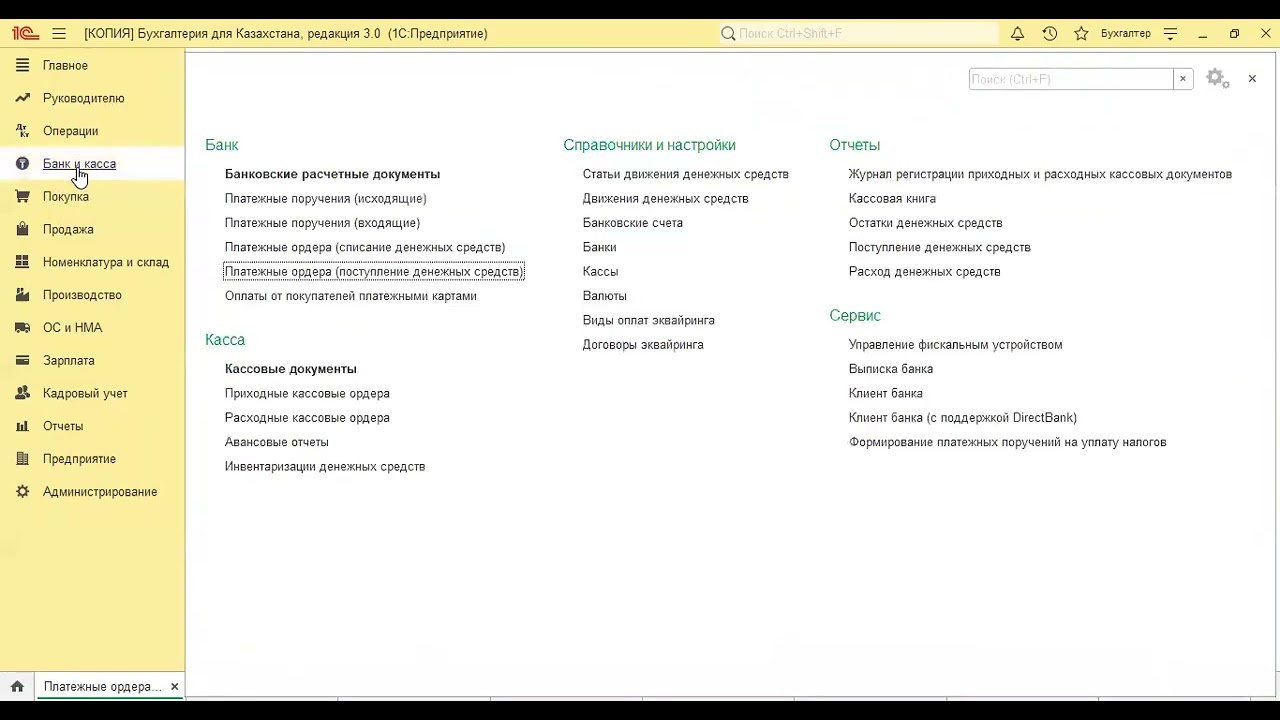This screenshot has height=720, width=1280.
Task: Open Выписка банка service
Action: tap(891, 369)
